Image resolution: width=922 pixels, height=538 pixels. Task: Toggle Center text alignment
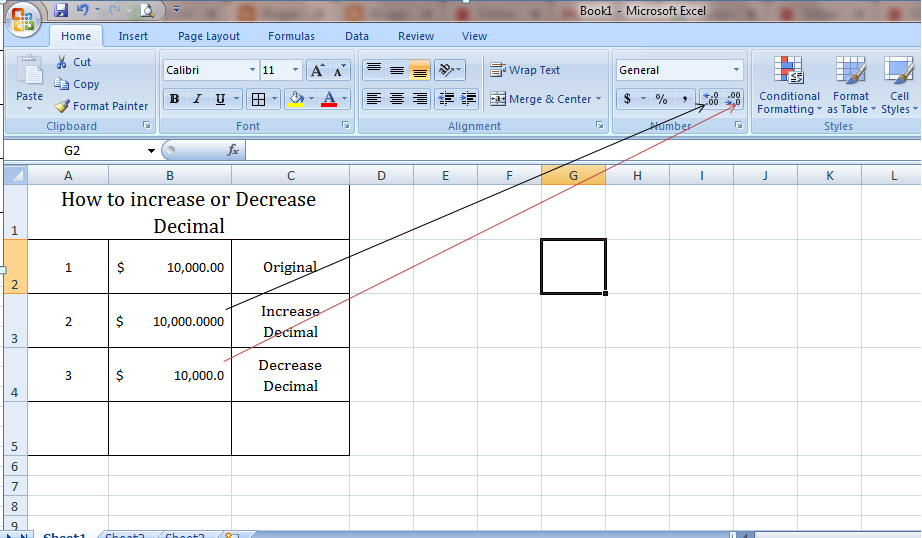(397, 99)
